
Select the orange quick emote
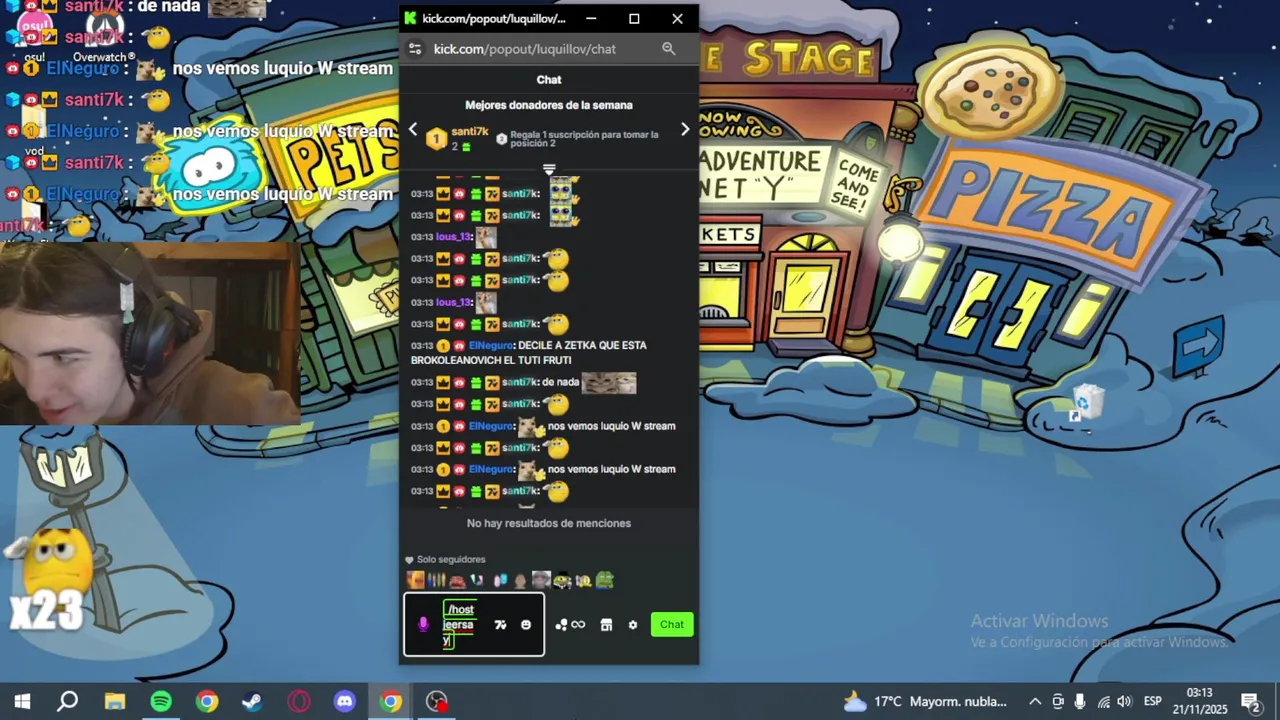[415, 580]
